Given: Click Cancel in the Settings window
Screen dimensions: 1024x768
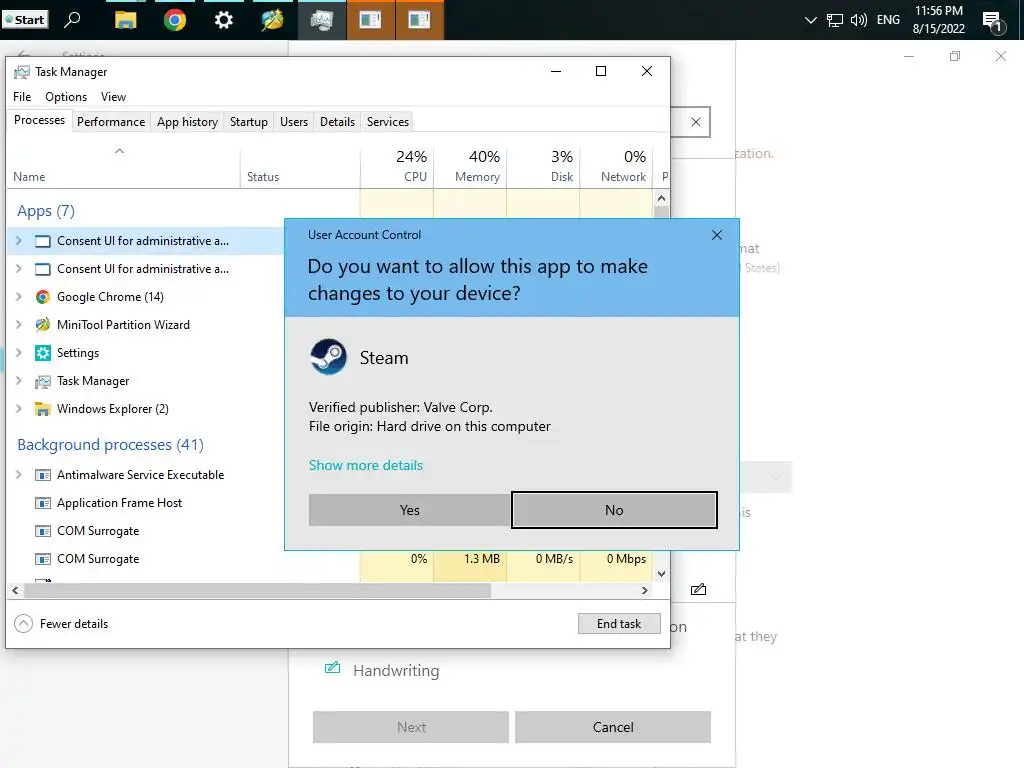Looking at the screenshot, I should 613,728.
